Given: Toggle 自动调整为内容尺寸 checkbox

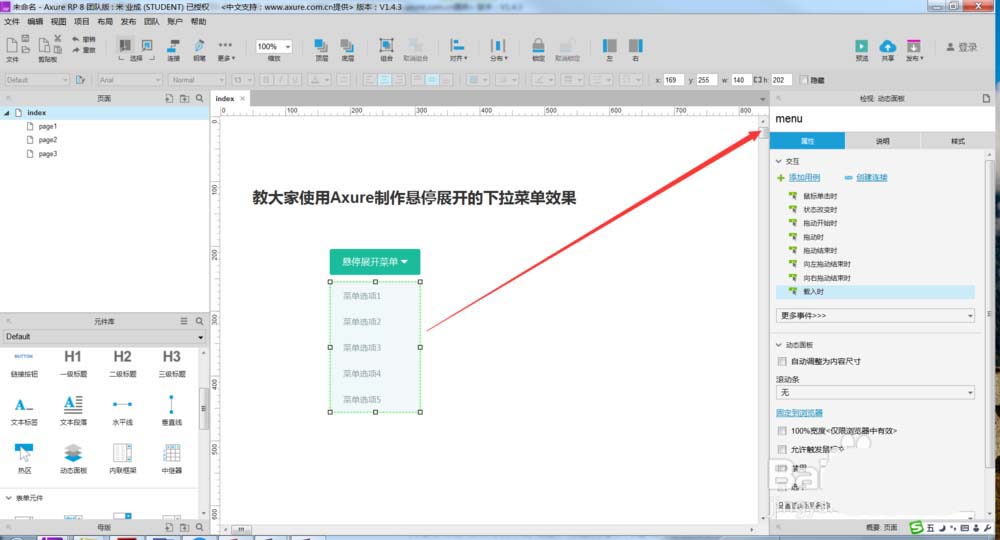Looking at the screenshot, I should [x=782, y=361].
